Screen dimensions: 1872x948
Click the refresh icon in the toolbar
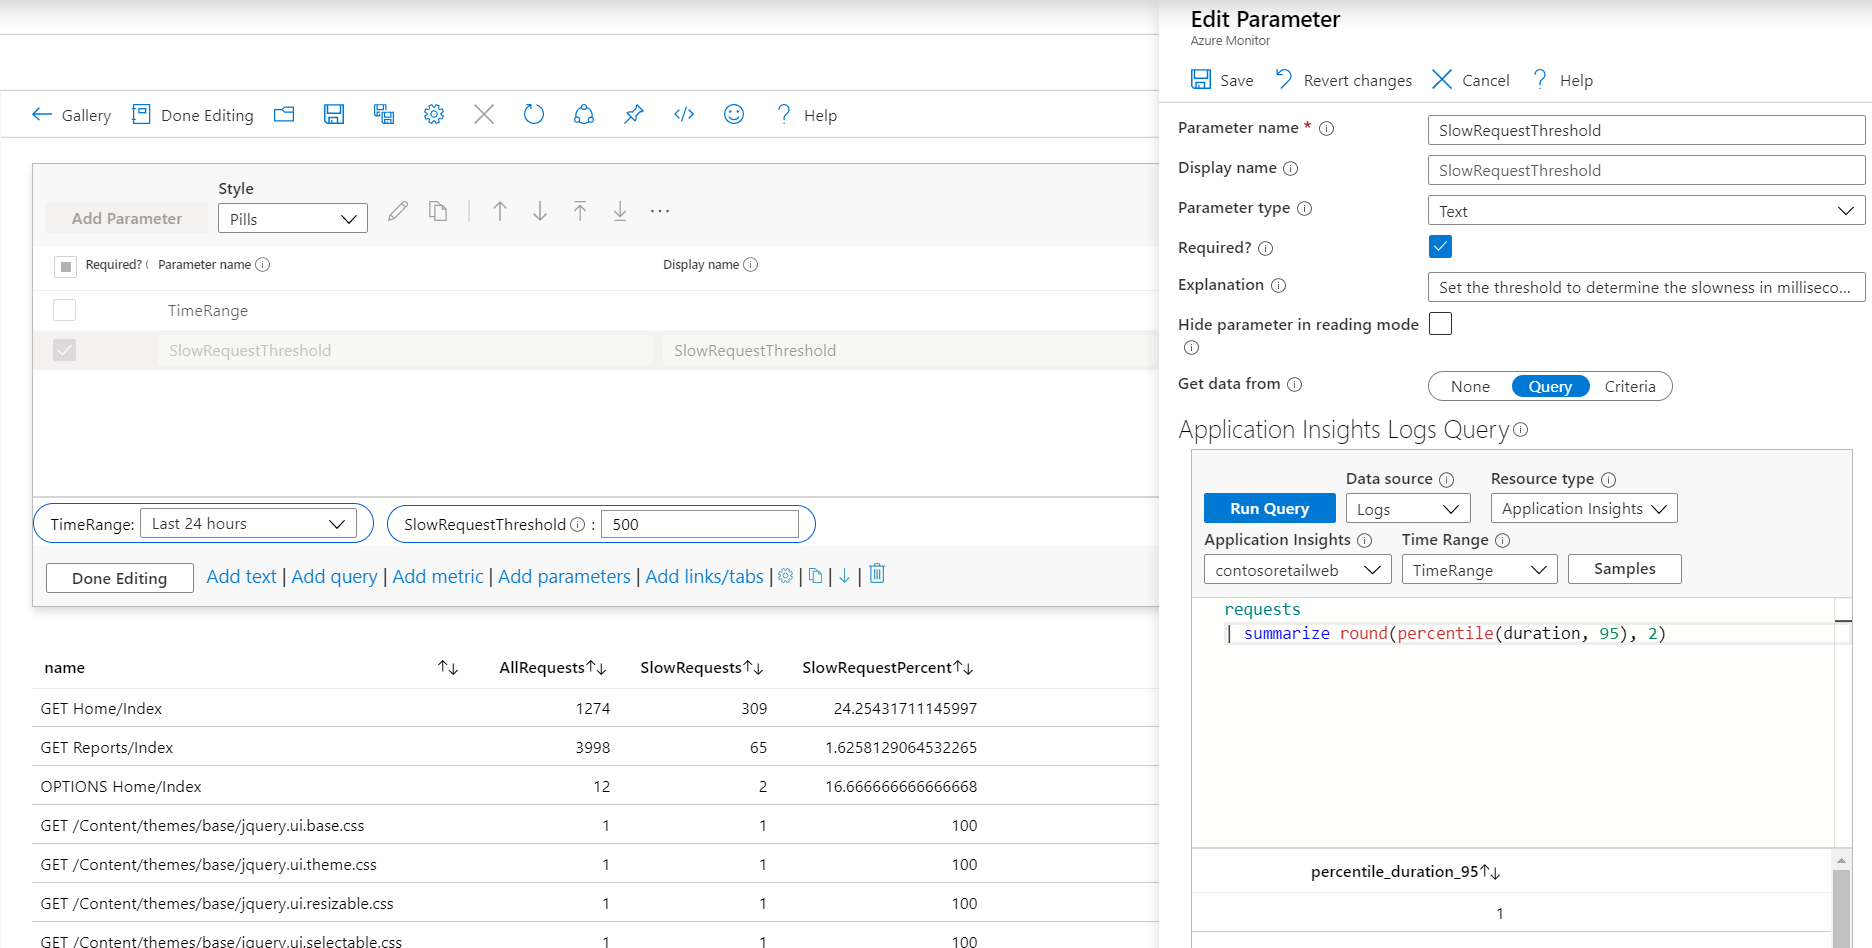(x=534, y=115)
